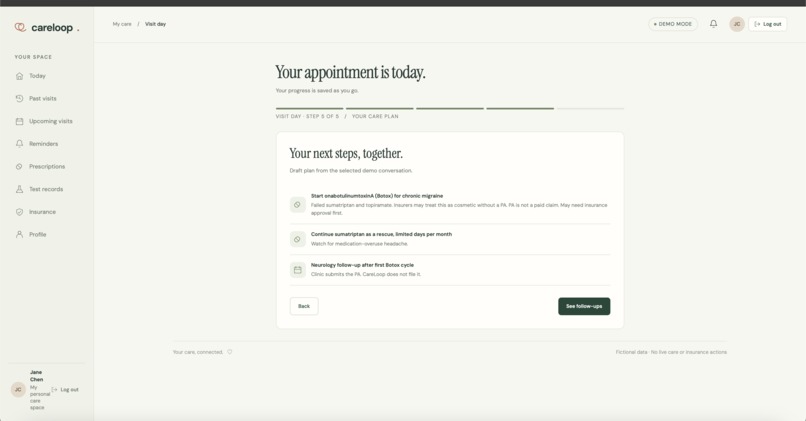Click the DEMO MODE badge

[673, 24]
